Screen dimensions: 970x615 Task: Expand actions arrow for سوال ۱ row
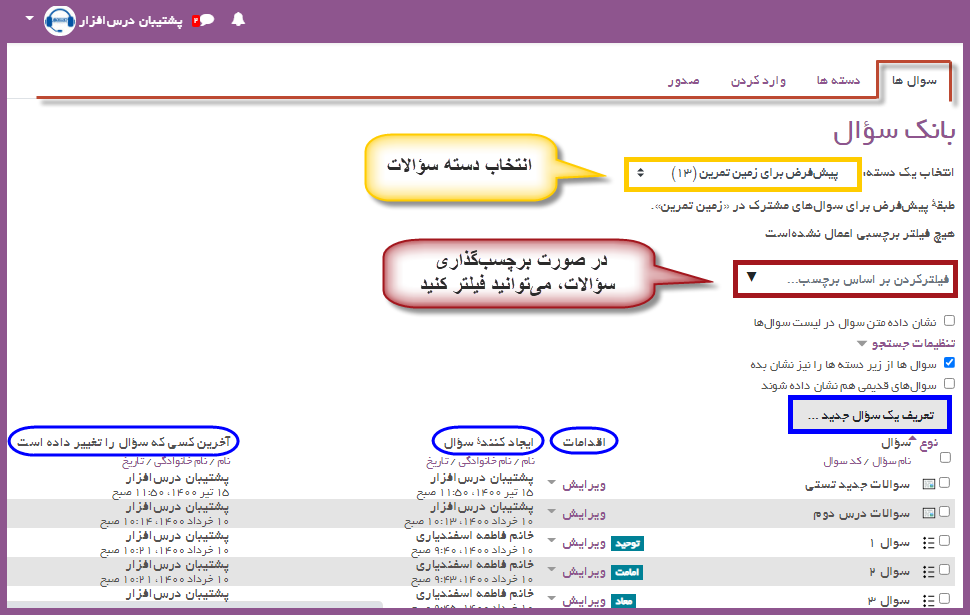pos(551,540)
